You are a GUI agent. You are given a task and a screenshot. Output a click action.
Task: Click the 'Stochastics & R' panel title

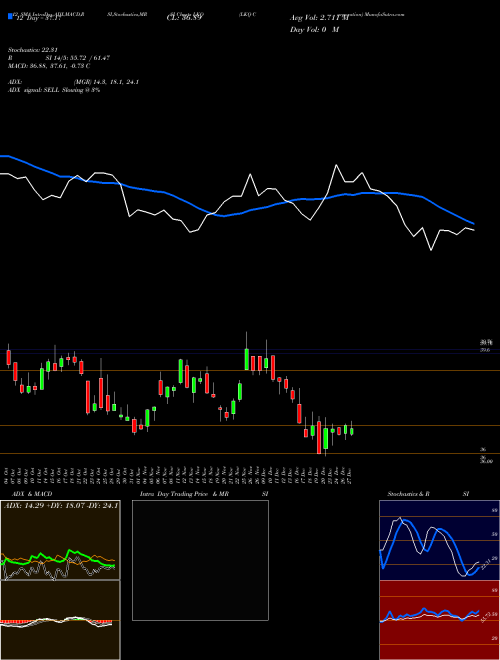tap(408, 494)
